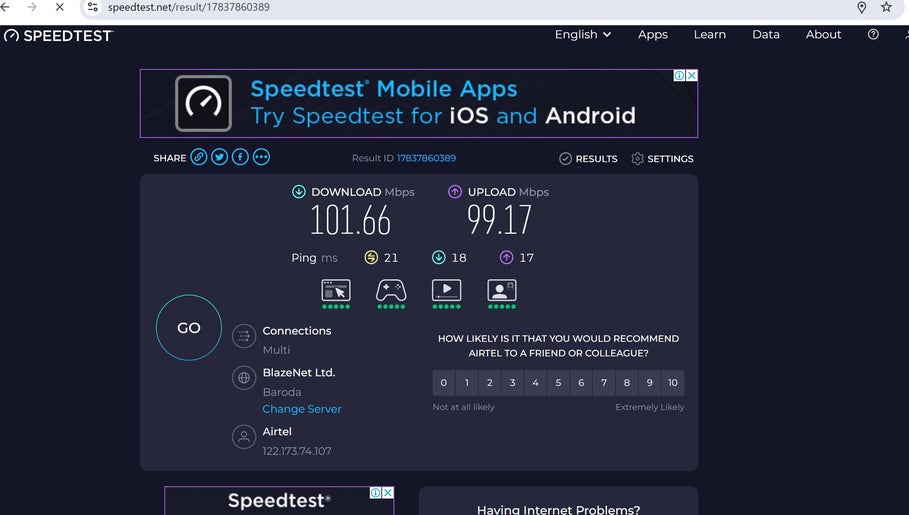Image resolution: width=909 pixels, height=515 pixels.
Task: Rate recommendation score 4
Action: click(x=535, y=383)
